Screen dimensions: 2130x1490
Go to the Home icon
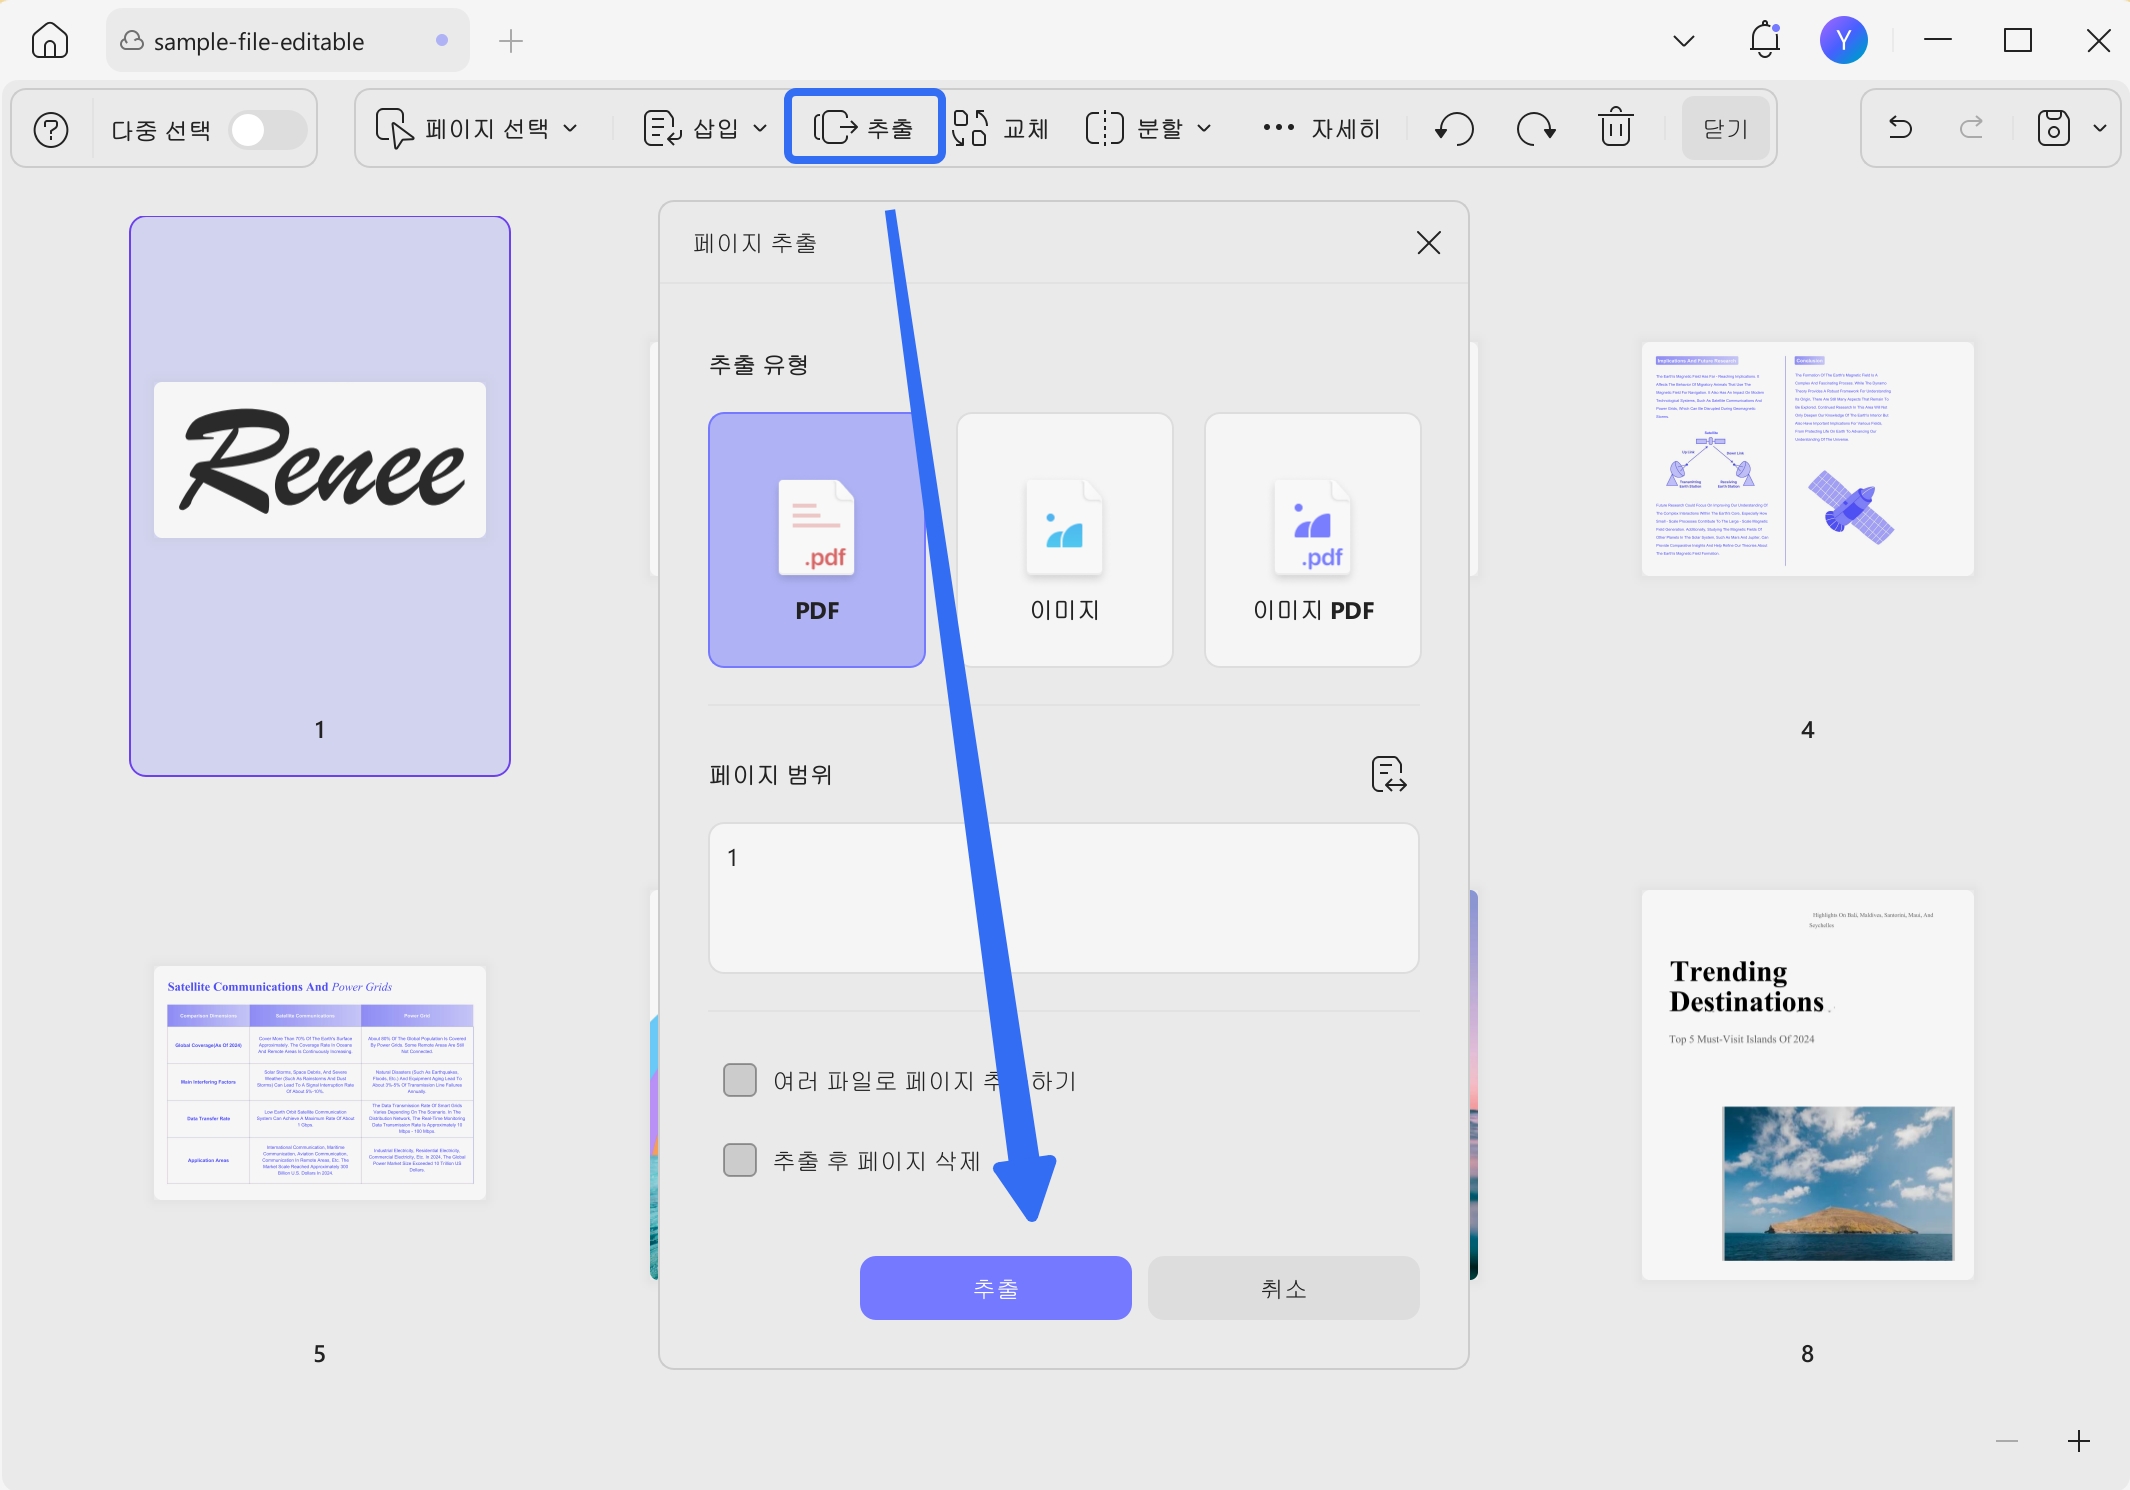click(x=50, y=41)
